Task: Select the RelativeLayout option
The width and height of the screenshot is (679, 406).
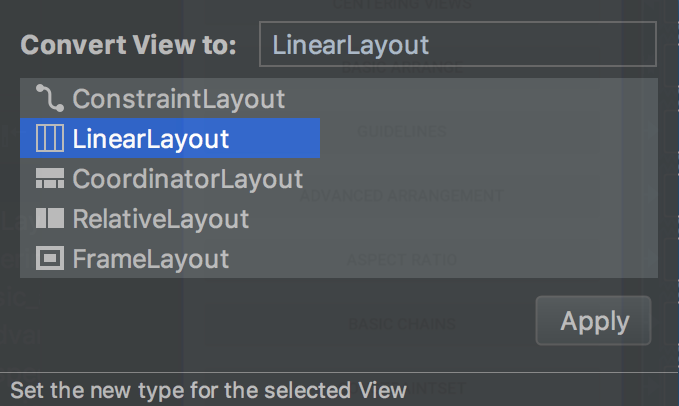Action: pyautogui.click(x=161, y=219)
